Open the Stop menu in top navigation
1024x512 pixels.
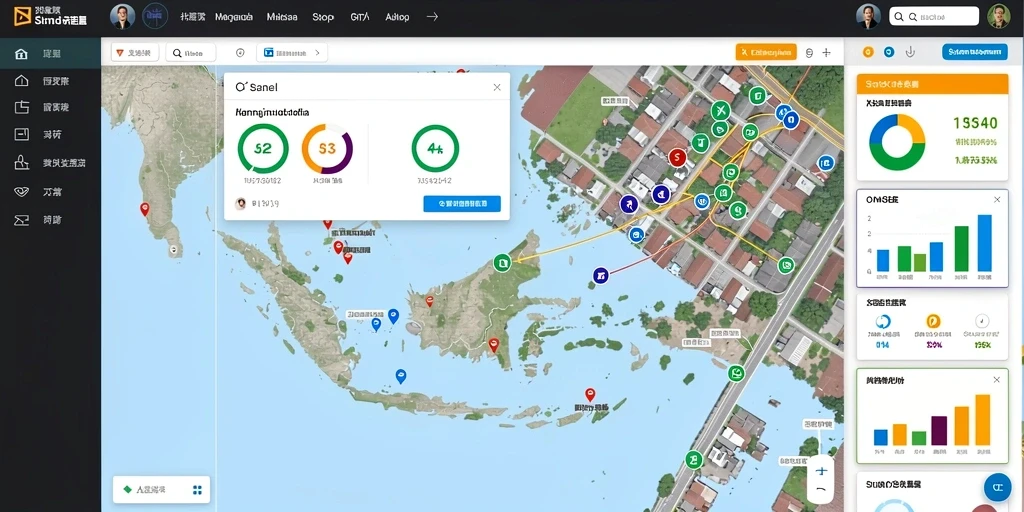pos(323,17)
